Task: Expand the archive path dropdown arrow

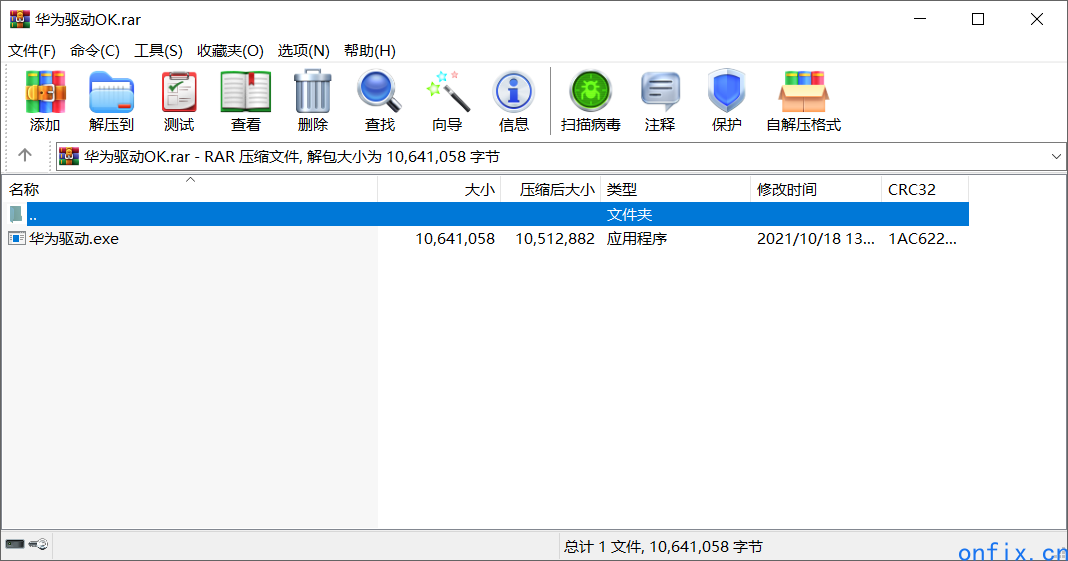Action: tap(1057, 157)
